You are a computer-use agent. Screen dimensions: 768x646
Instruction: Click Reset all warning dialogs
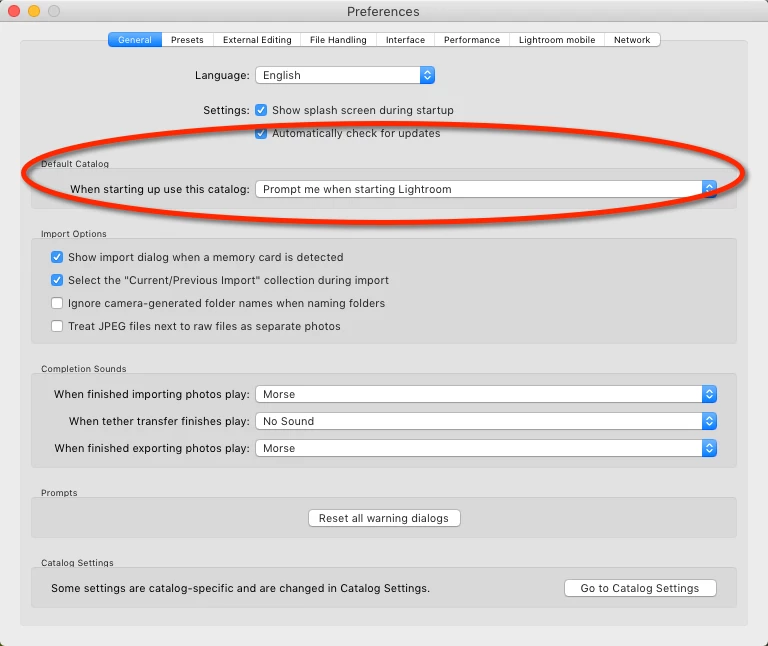coord(384,518)
